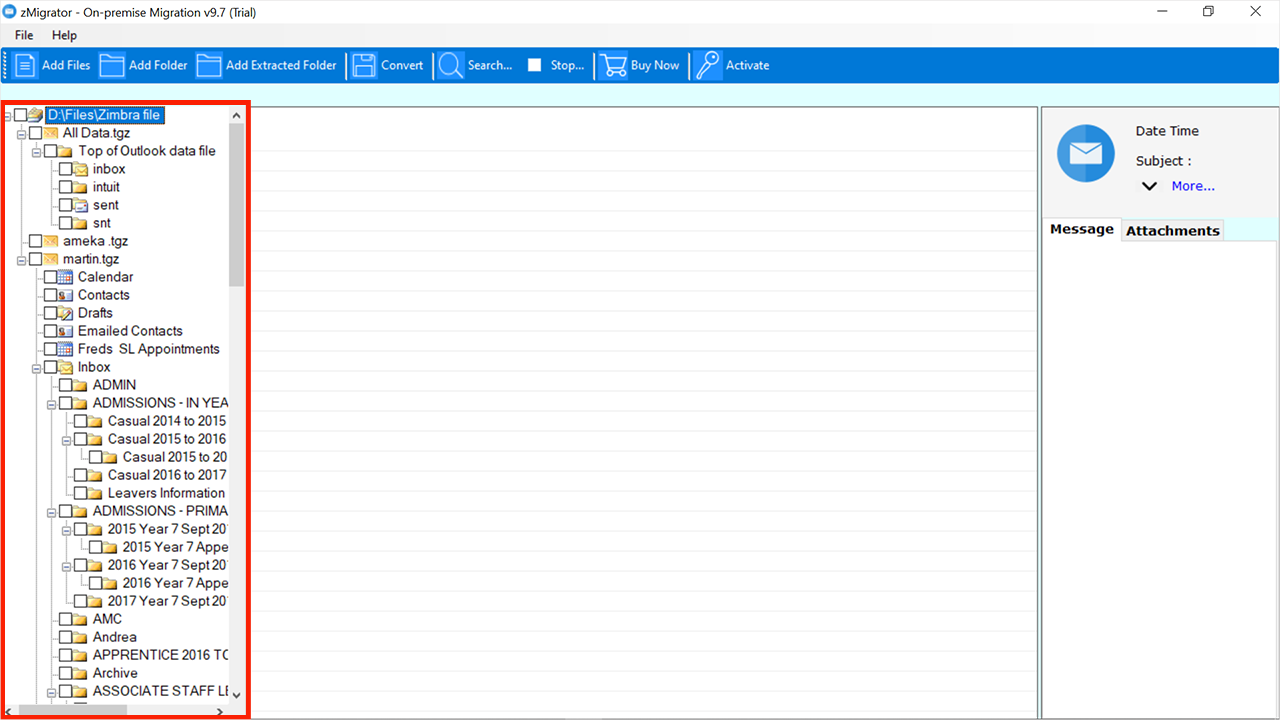The height and width of the screenshot is (720, 1280).
Task: Select the APPRENTICE 2016 folder
Action: tap(160, 655)
